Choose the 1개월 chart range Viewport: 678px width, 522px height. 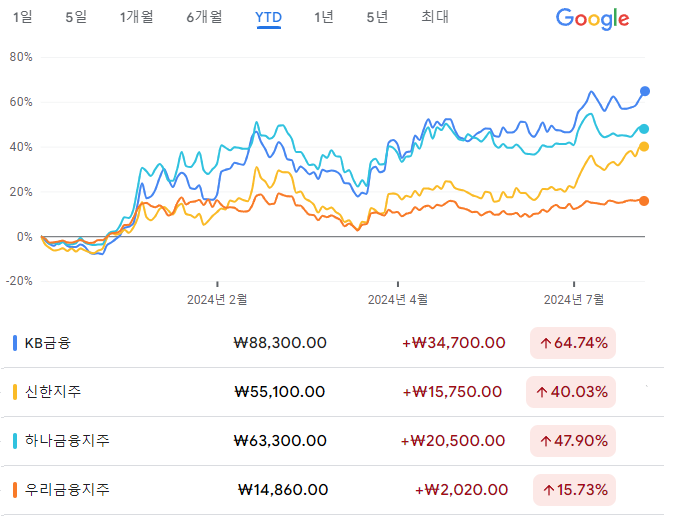click(x=137, y=17)
